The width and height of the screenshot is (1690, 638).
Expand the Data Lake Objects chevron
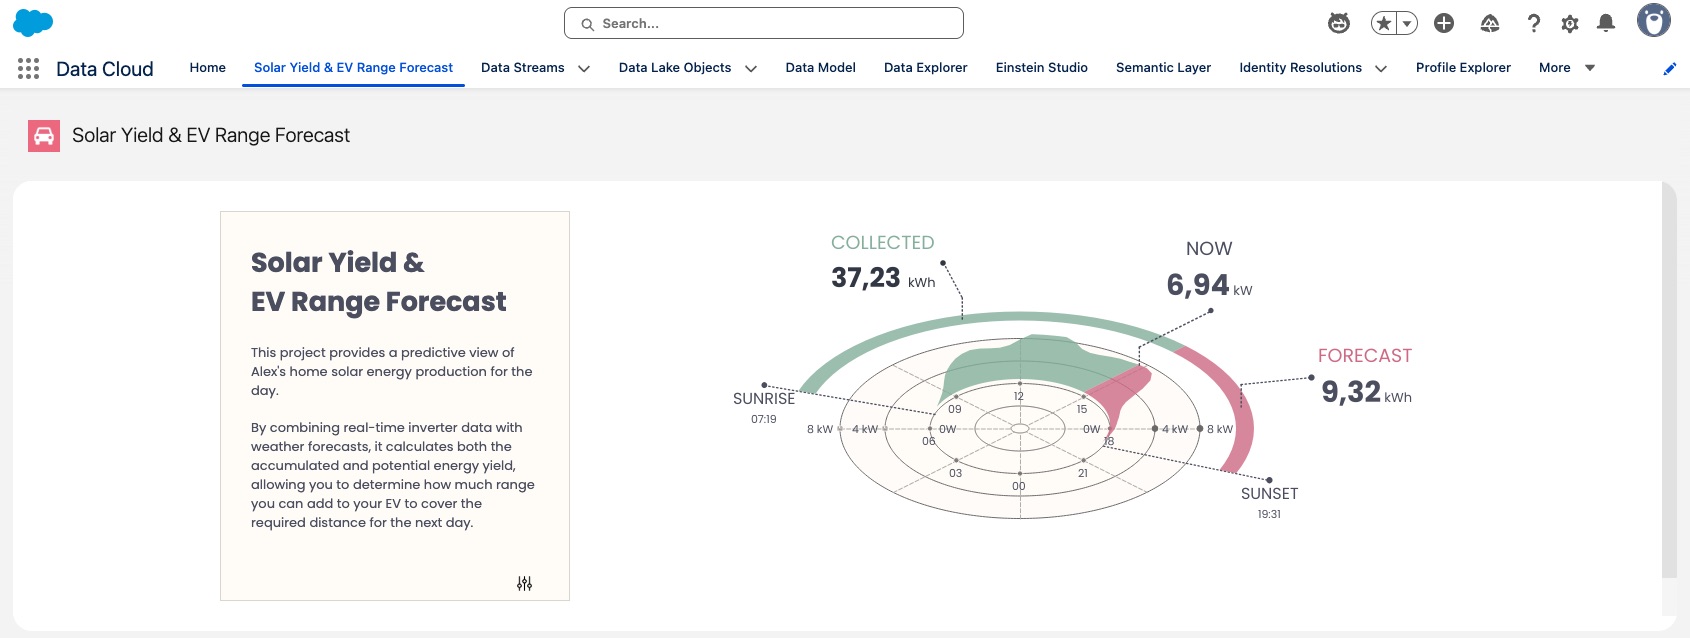(751, 69)
